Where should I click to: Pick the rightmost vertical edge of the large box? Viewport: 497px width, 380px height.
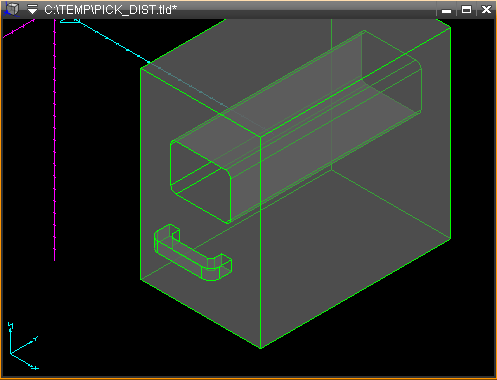451,133
